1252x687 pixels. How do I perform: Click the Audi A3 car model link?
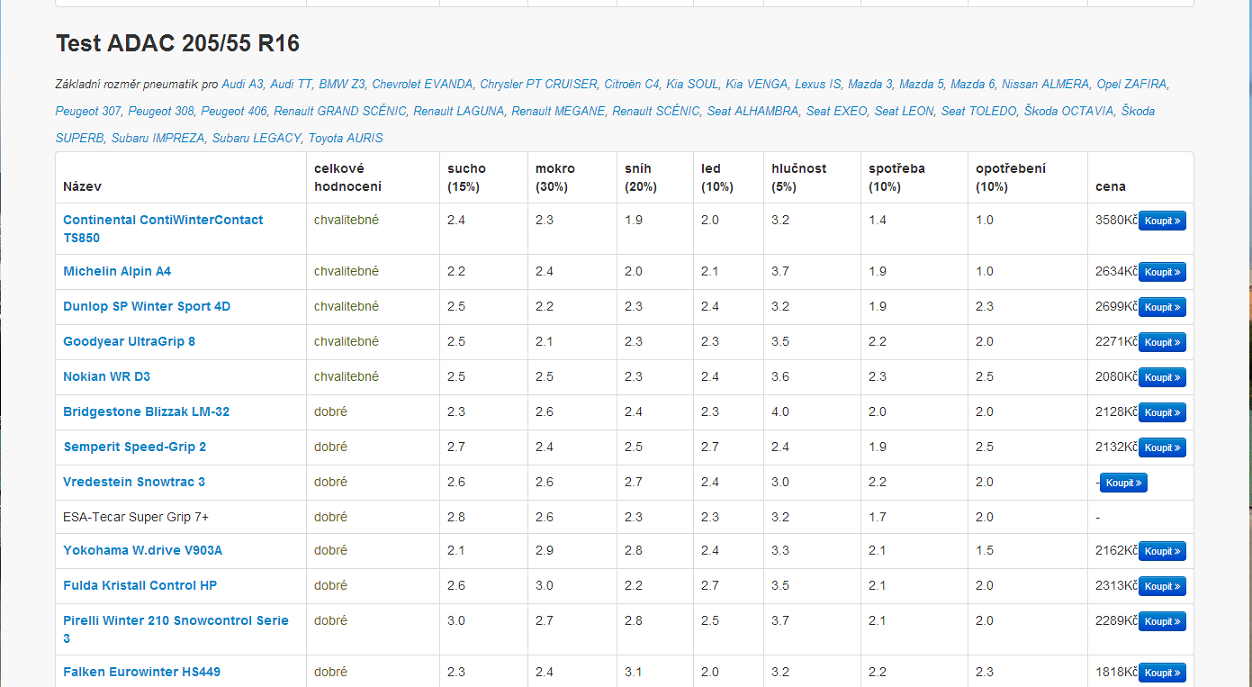(242, 85)
